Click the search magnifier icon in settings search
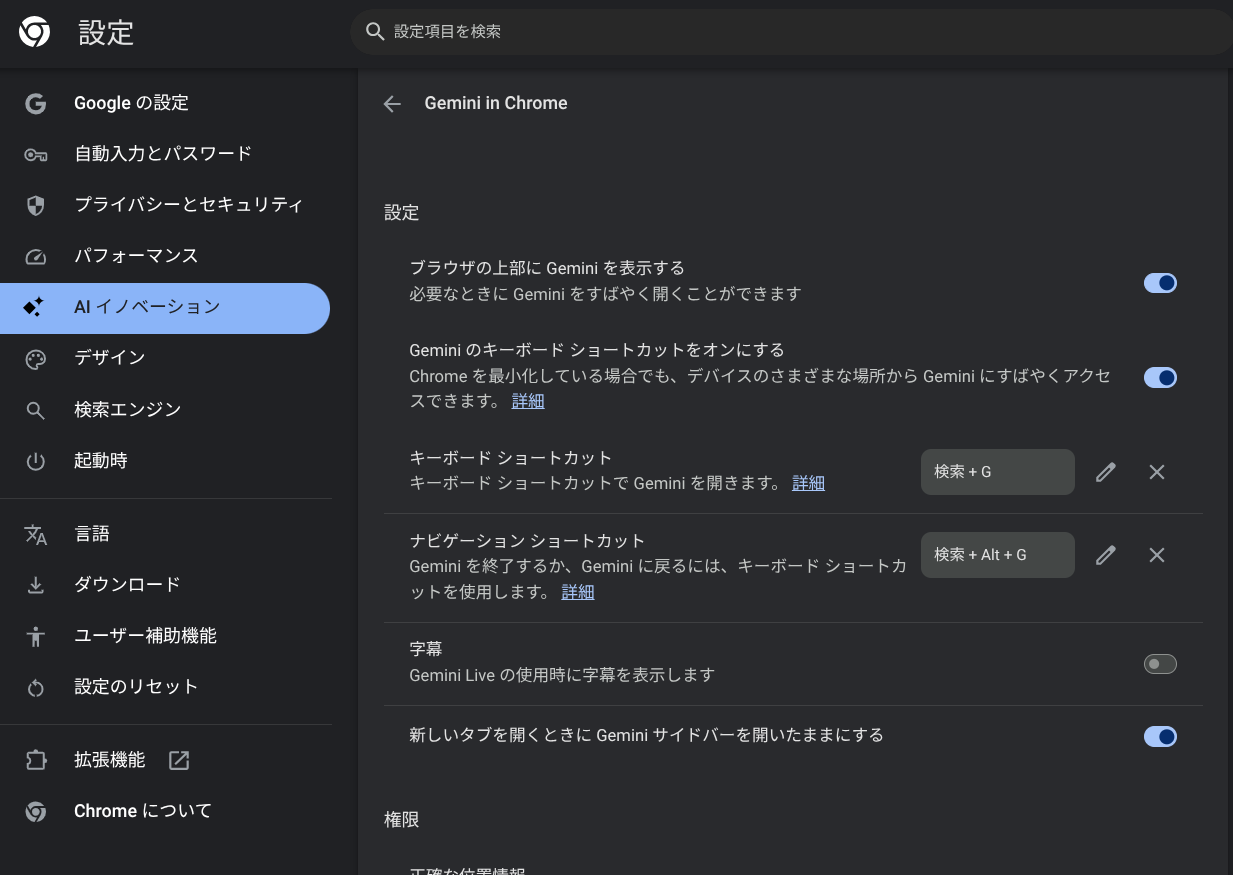This screenshot has width=1233, height=875. [376, 32]
